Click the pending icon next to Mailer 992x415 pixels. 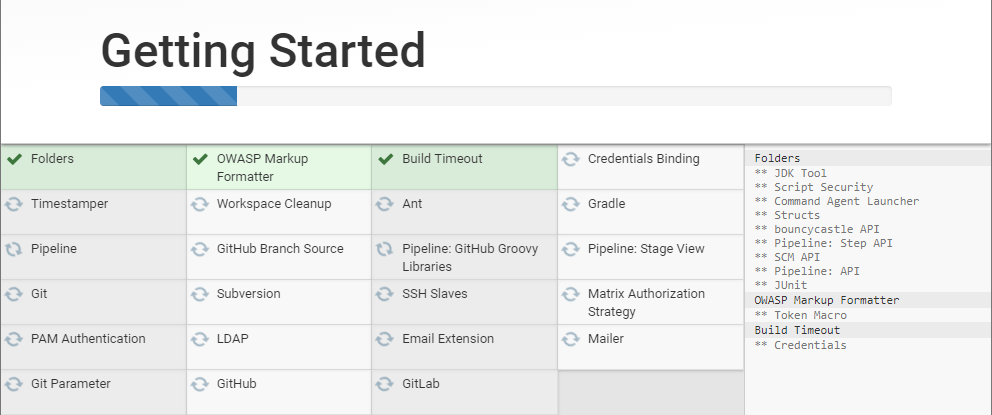(x=571, y=339)
